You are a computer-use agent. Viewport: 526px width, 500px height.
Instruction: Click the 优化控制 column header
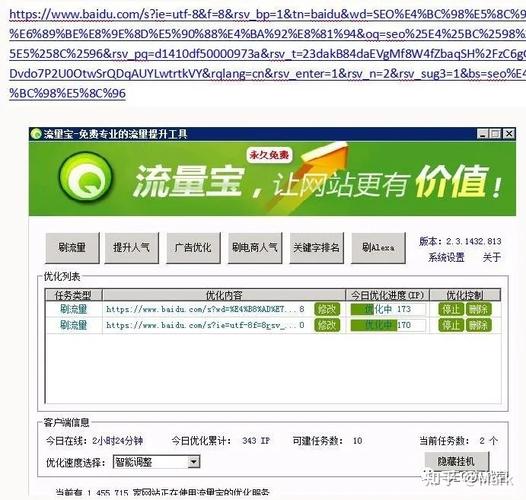coord(465,295)
